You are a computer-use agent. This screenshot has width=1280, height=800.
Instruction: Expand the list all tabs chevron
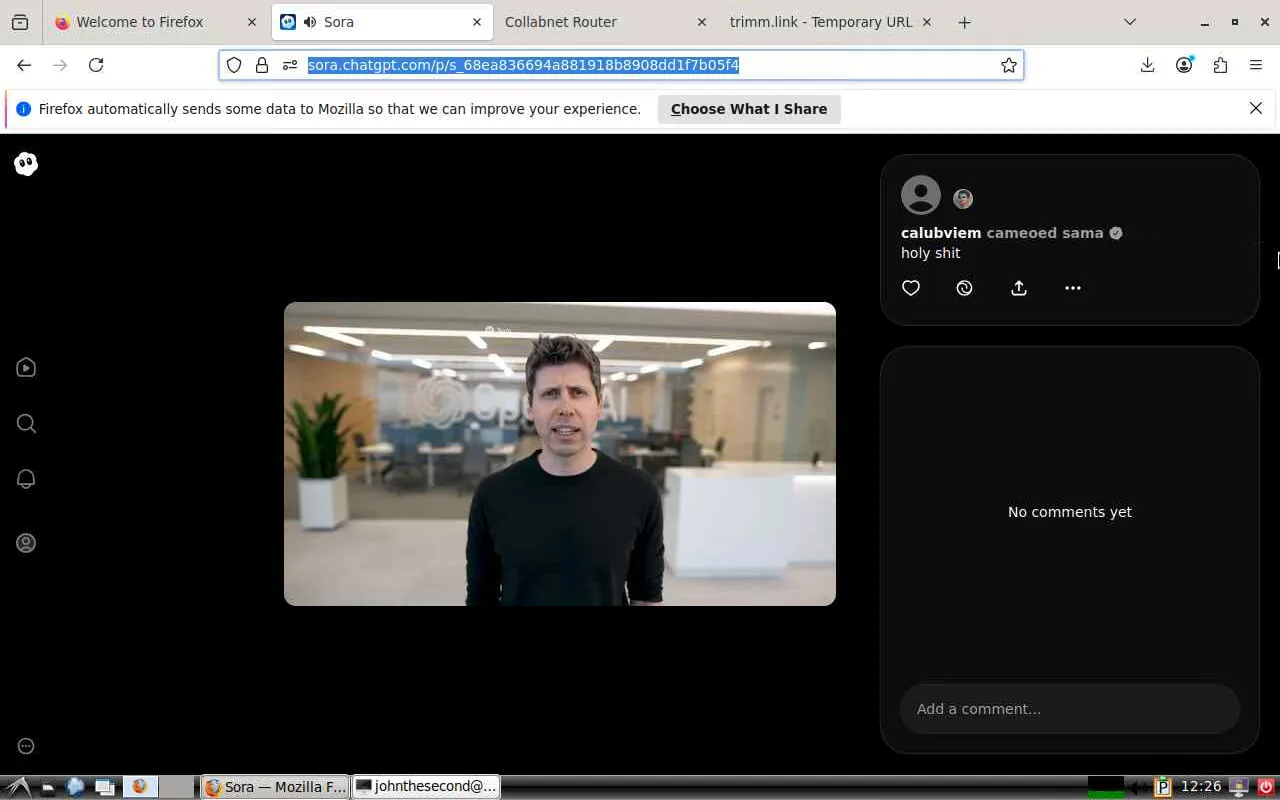(1129, 22)
